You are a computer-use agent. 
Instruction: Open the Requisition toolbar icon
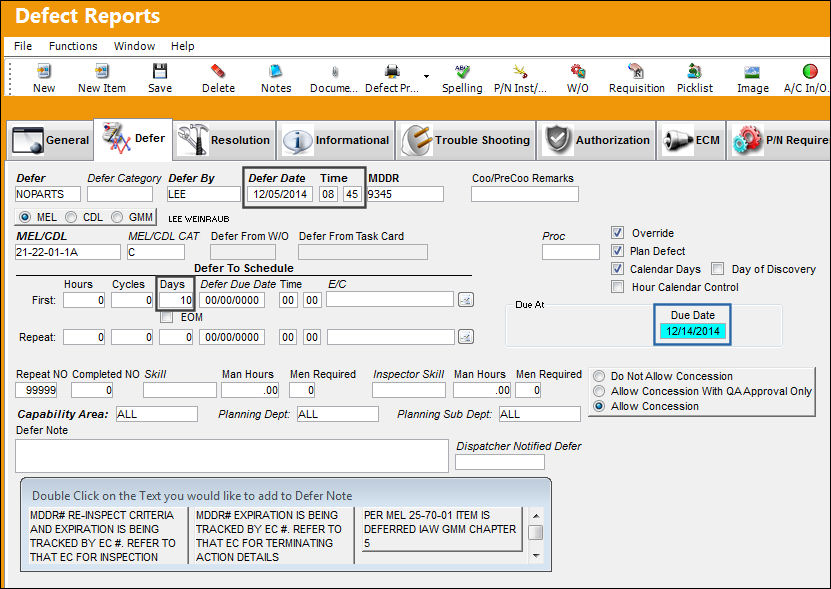[x=636, y=71]
